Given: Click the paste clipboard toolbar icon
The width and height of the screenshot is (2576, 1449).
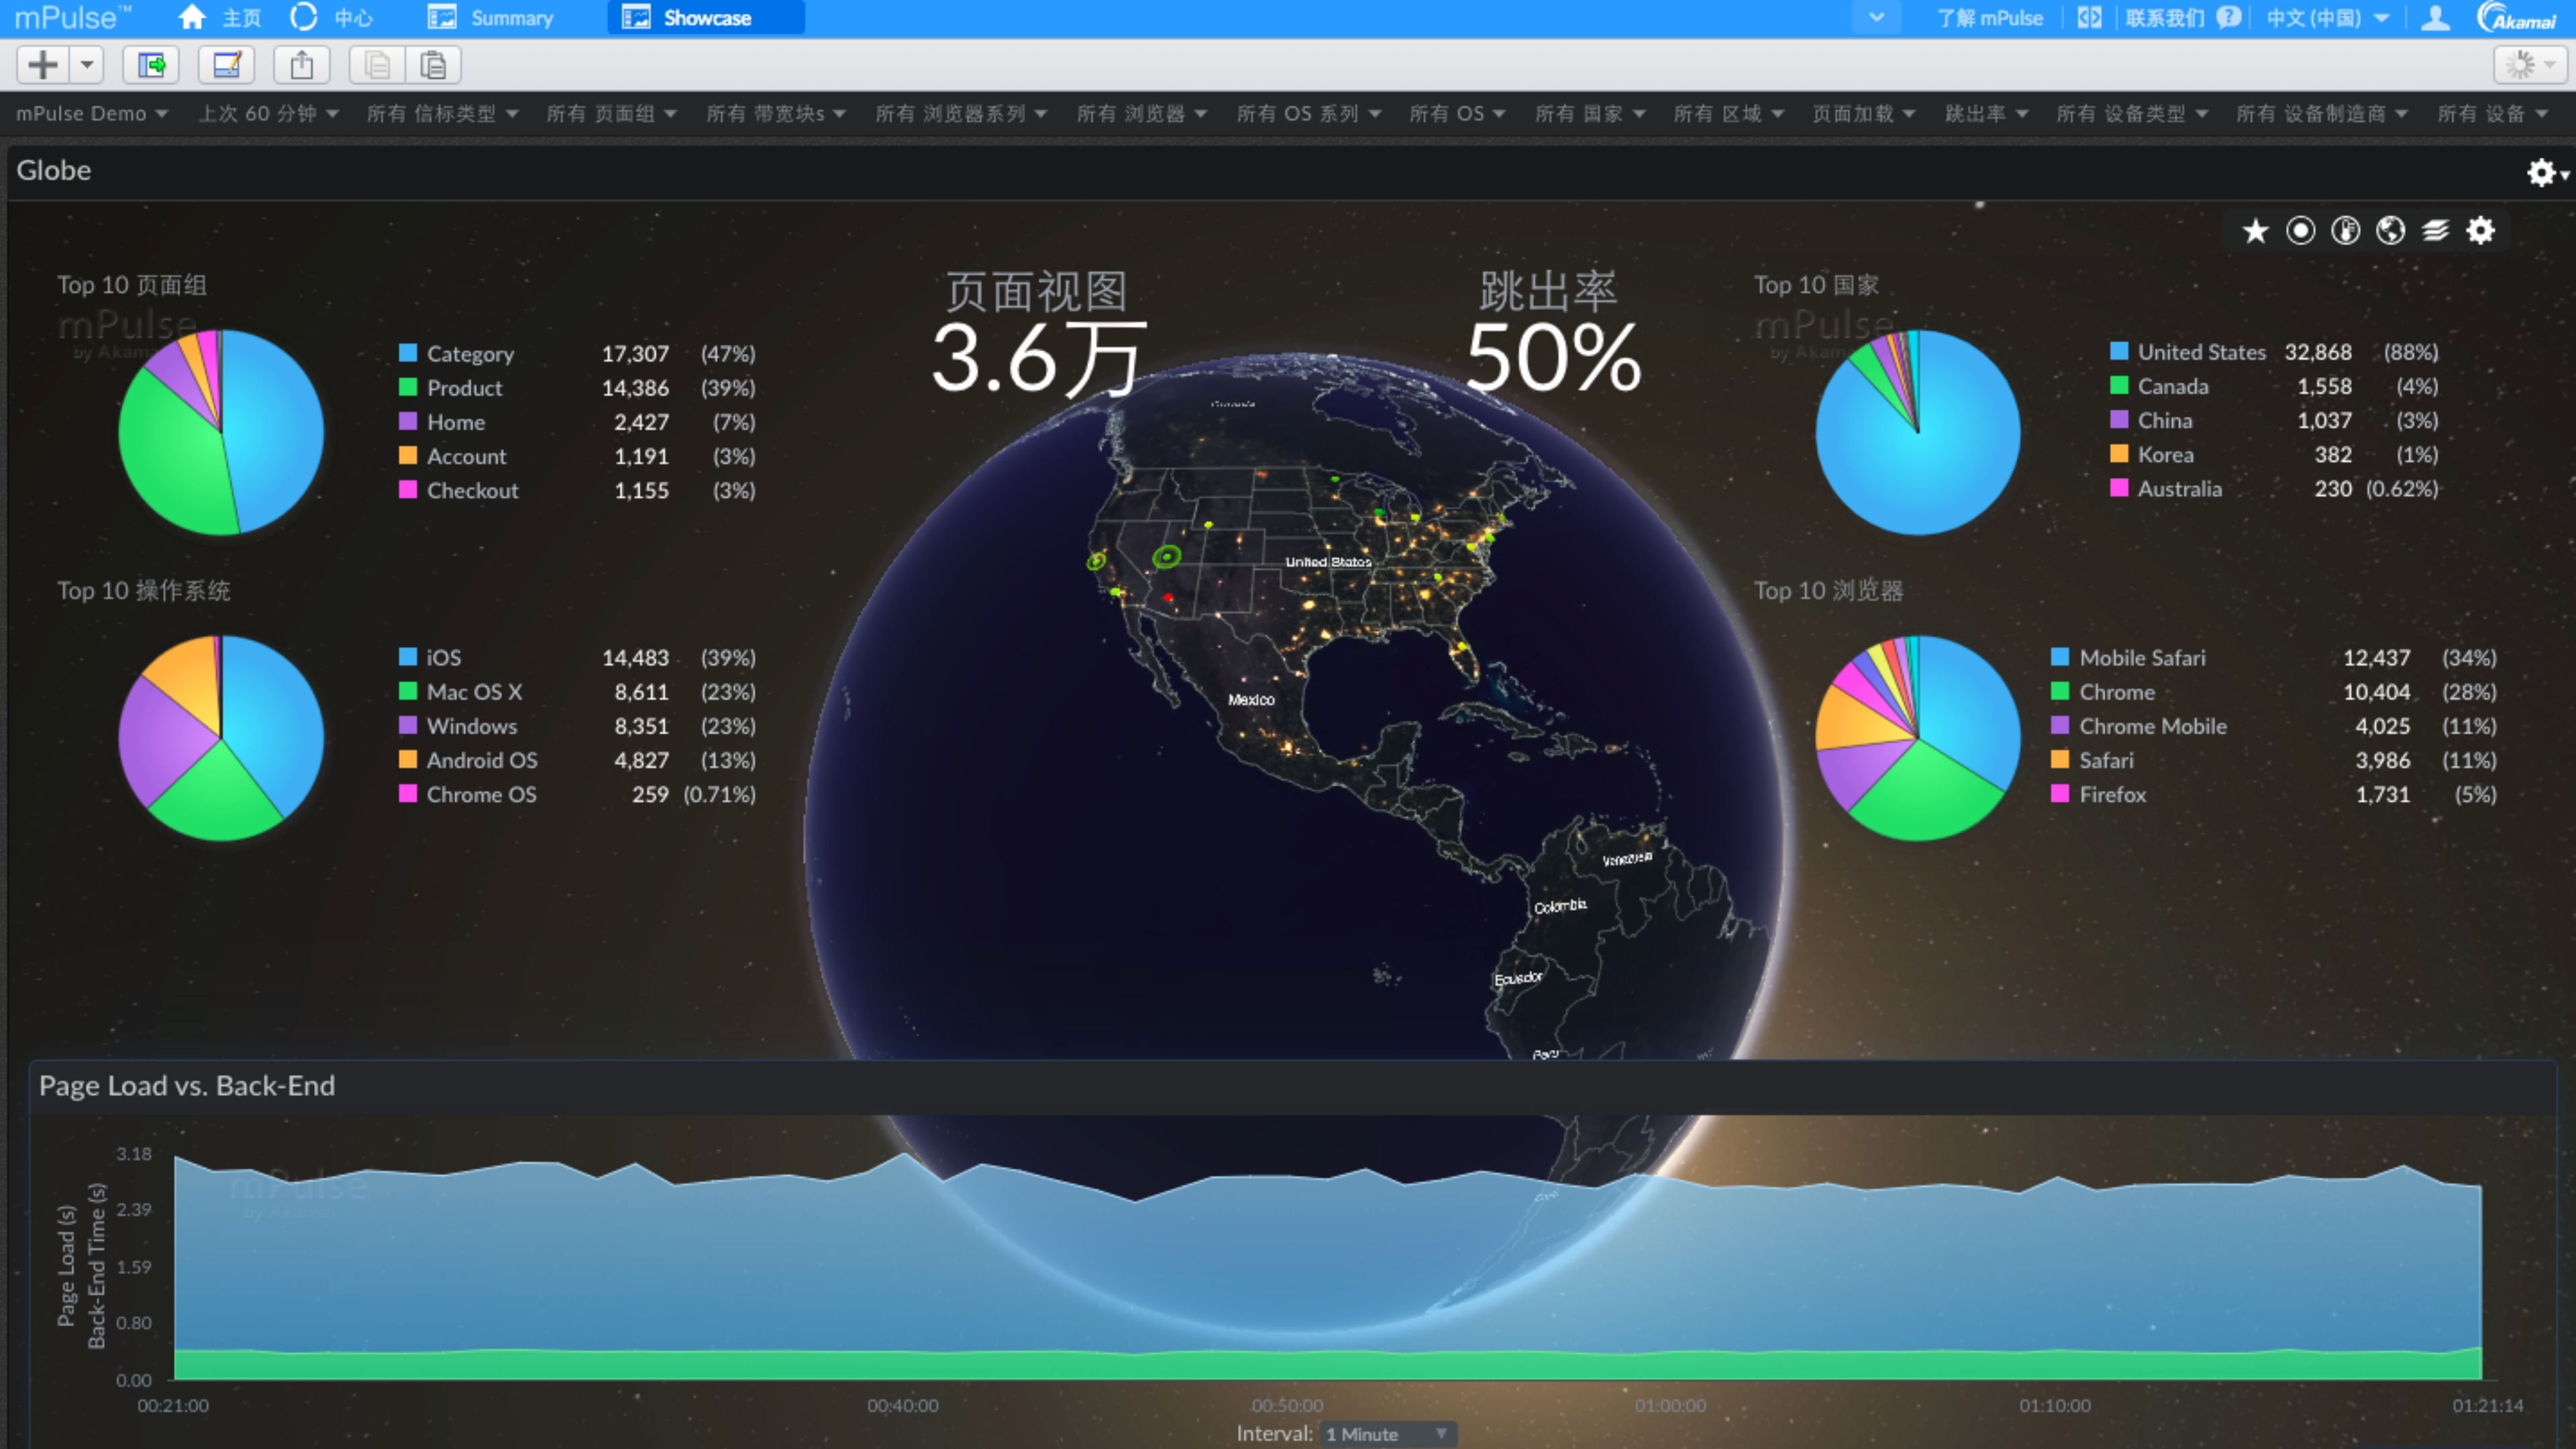Looking at the screenshot, I should coord(433,66).
